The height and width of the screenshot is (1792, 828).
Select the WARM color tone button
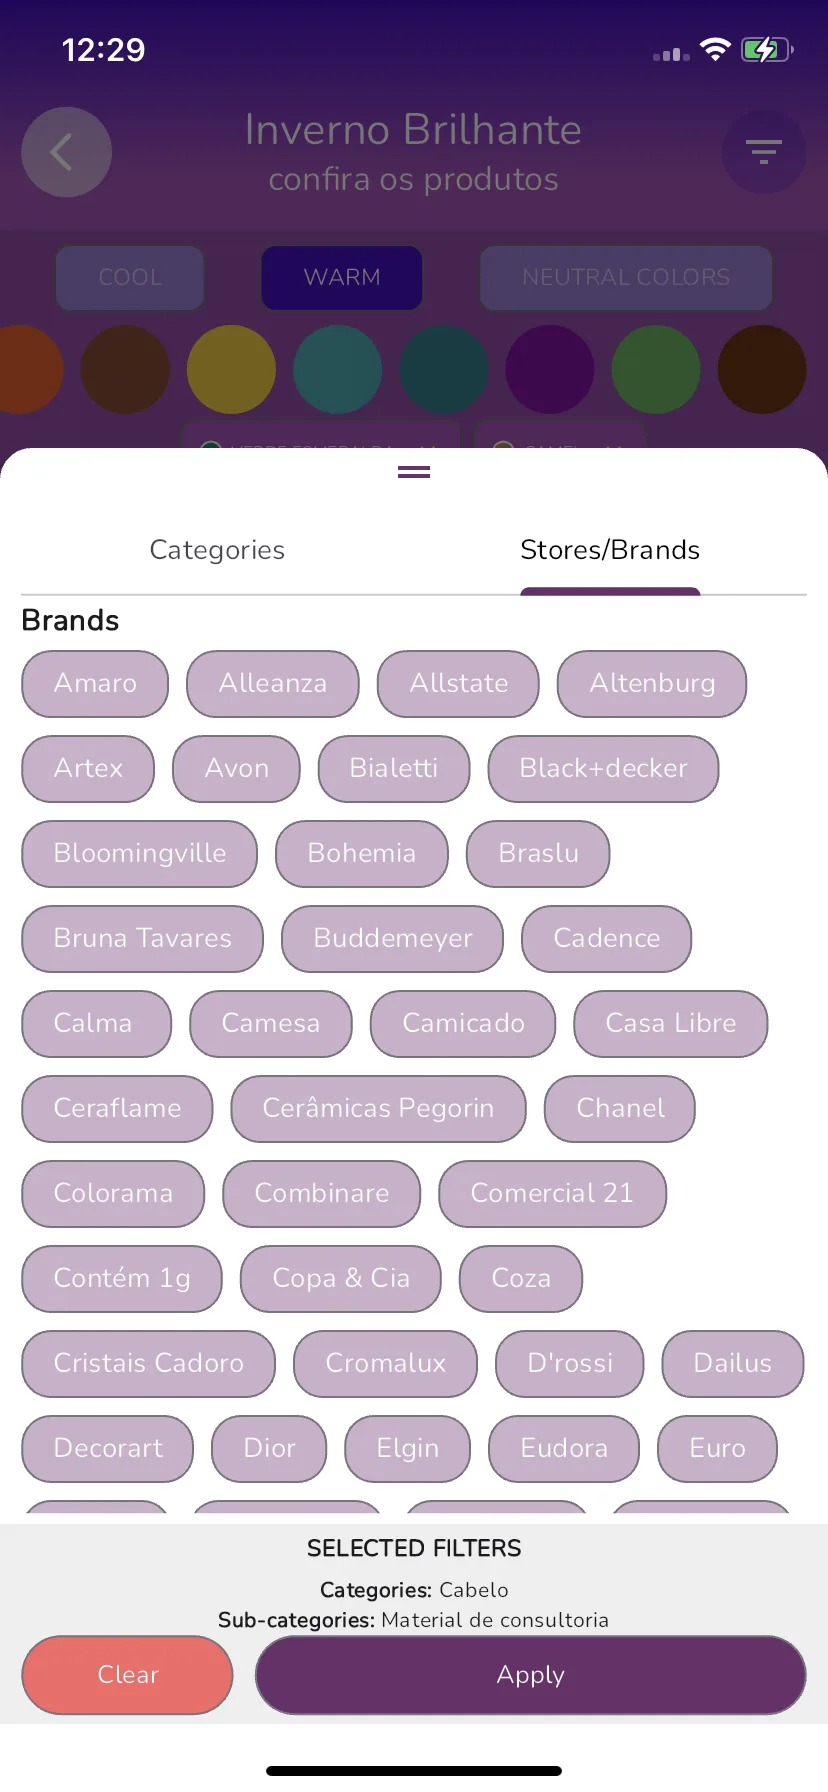point(342,277)
